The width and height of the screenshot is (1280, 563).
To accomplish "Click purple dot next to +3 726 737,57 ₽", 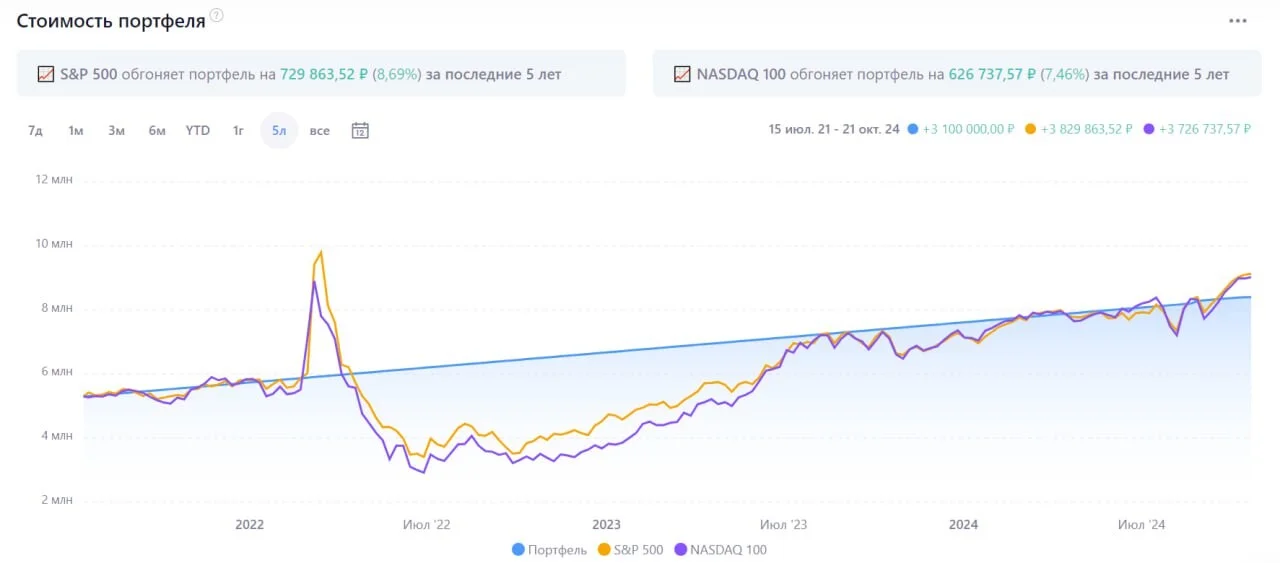I will pyautogui.click(x=1149, y=129).
